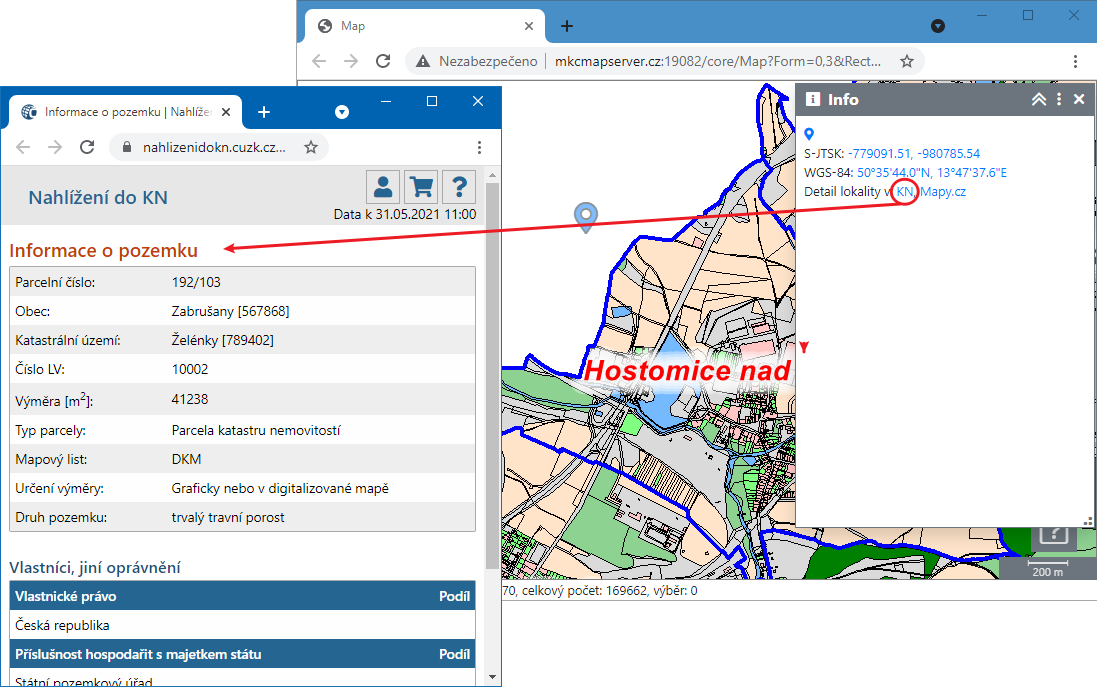Reload the nahlizenidokn.cuzk.cz page
1097x687 pixels.
tap(87, 147)
